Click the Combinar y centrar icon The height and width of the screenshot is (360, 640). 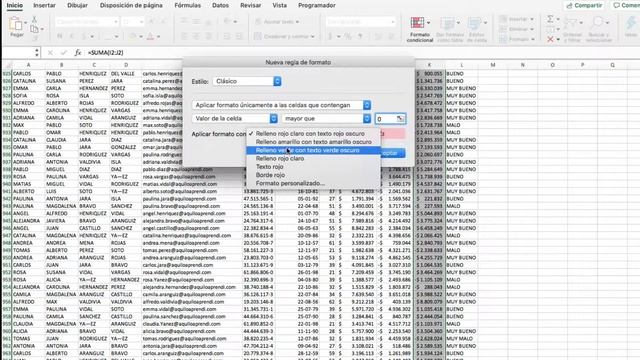click(x=258, y=36)
